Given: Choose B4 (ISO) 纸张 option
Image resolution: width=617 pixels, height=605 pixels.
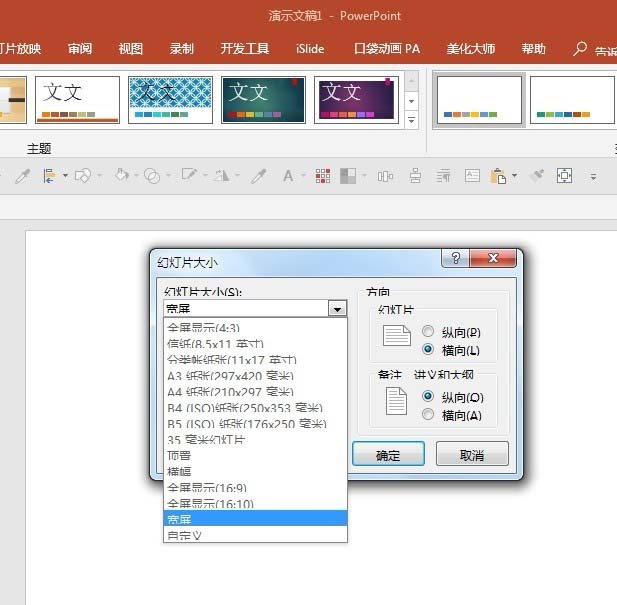Looking at the screenshot, I should pyautogui.click(x=255, y=408).
